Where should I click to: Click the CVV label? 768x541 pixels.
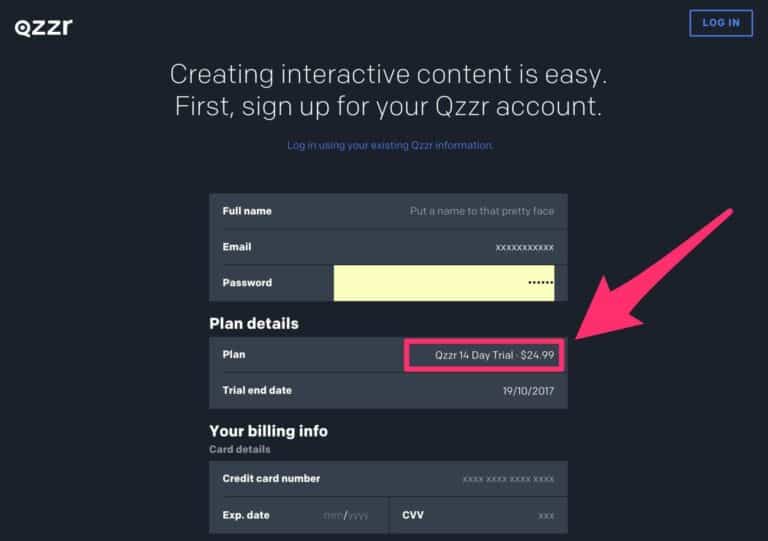[413, 515]
